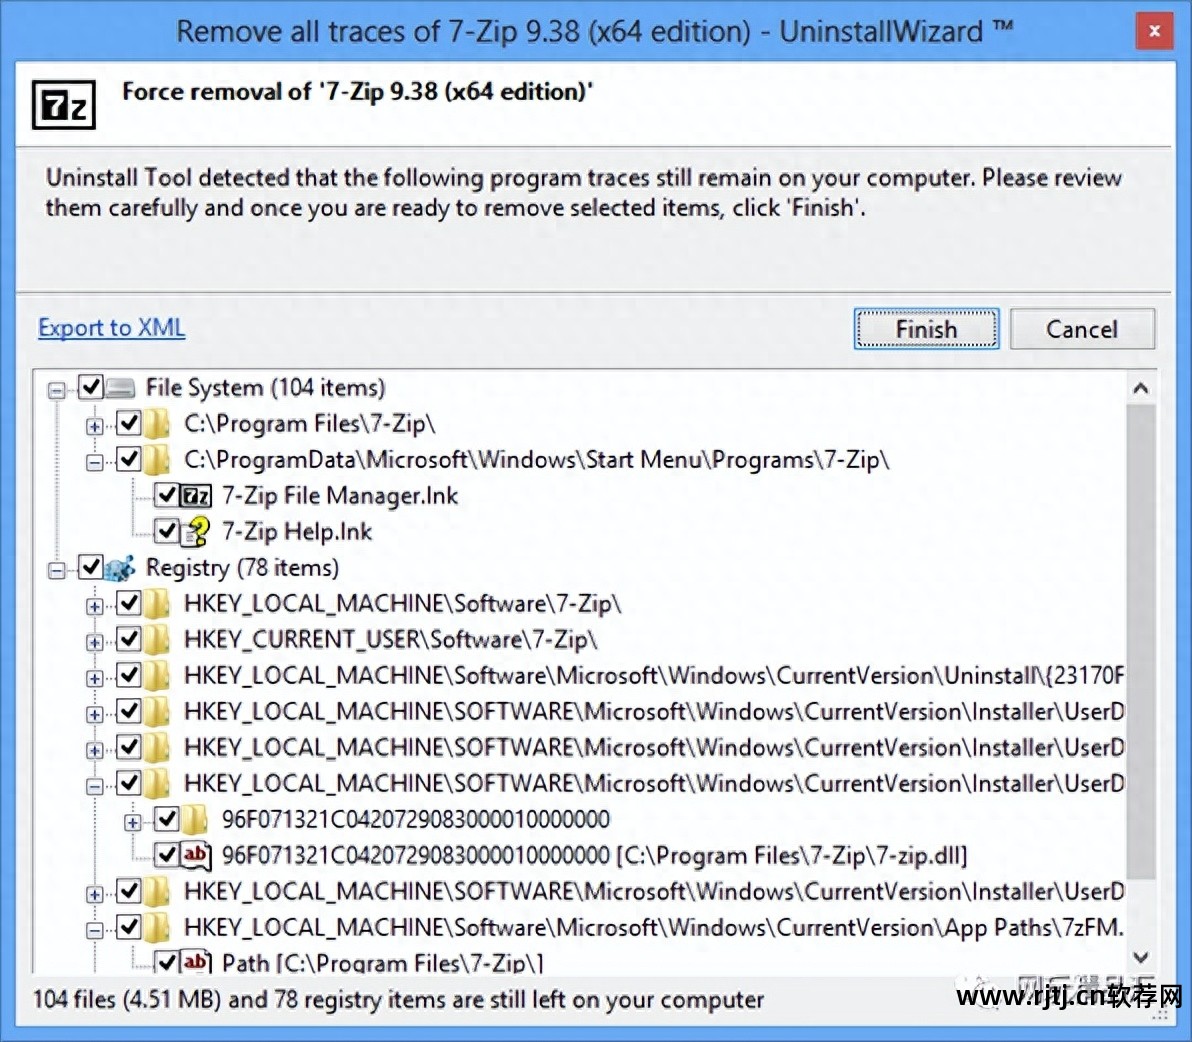Click the App Paths\7zFM registry folder icon
This screenshot has width=1192, height=1042.
pyautogui.click(x=157, y=927)
